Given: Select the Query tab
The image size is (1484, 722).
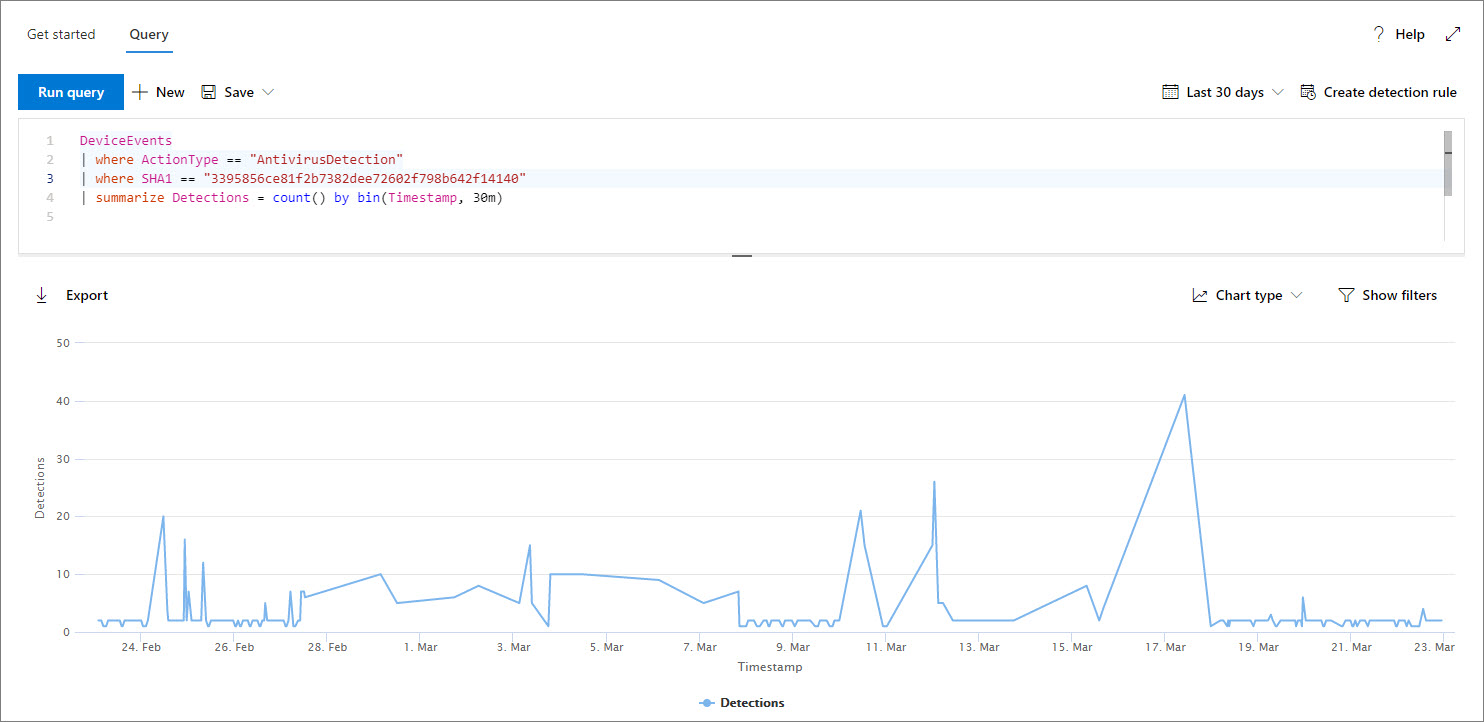Looking at the screenshot, I should tap(149, 34).
